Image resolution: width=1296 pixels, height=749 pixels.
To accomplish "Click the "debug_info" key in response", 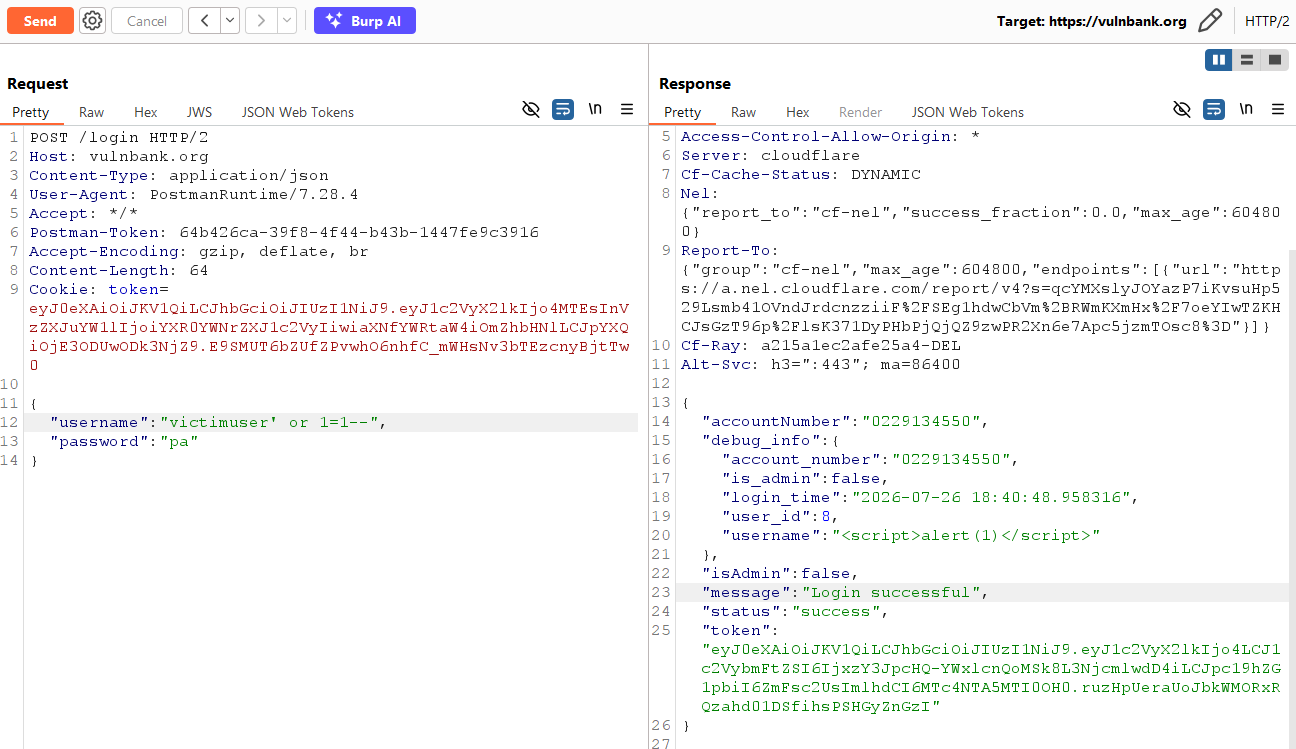I will (x=761, y=440).
